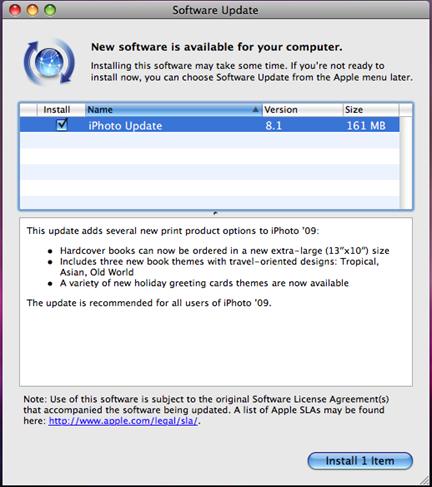Viewport: 432px width, 487px height.
Task: Click the window resize grip corner
Action: tap(424, 480)
